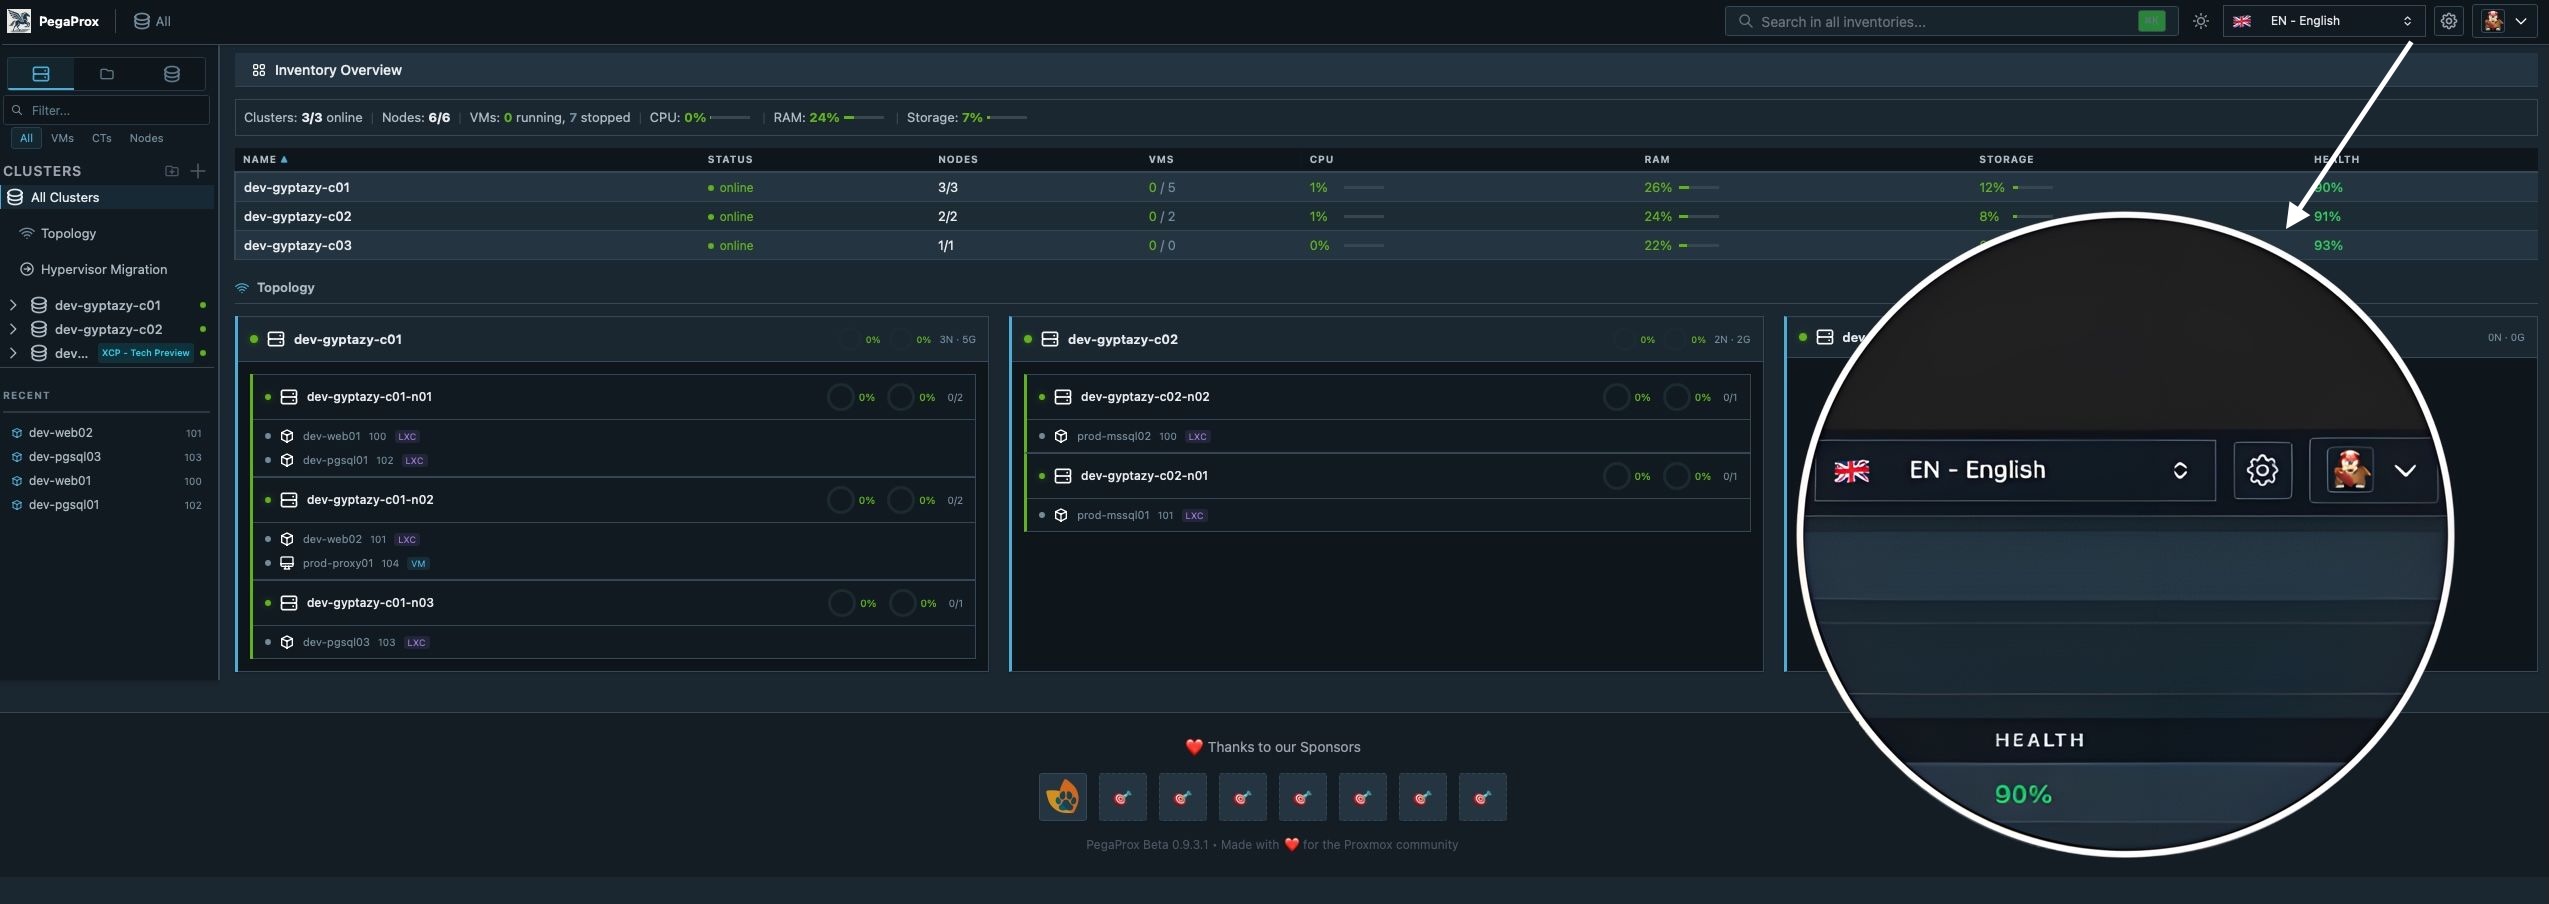Click the first sponsor paw logo
The image size is (2549, 904).
pyautogui.click(x=1062, y=797)
